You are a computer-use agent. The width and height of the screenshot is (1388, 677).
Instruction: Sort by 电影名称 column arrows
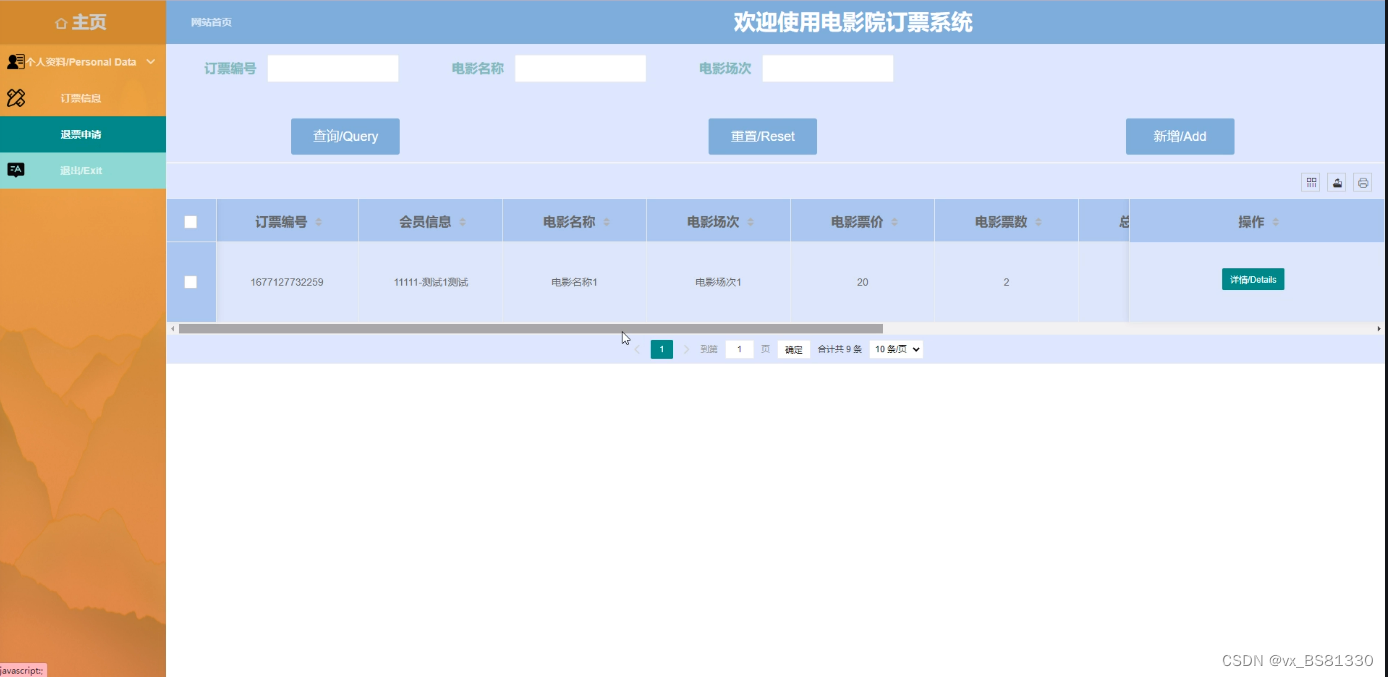point(606,222)
